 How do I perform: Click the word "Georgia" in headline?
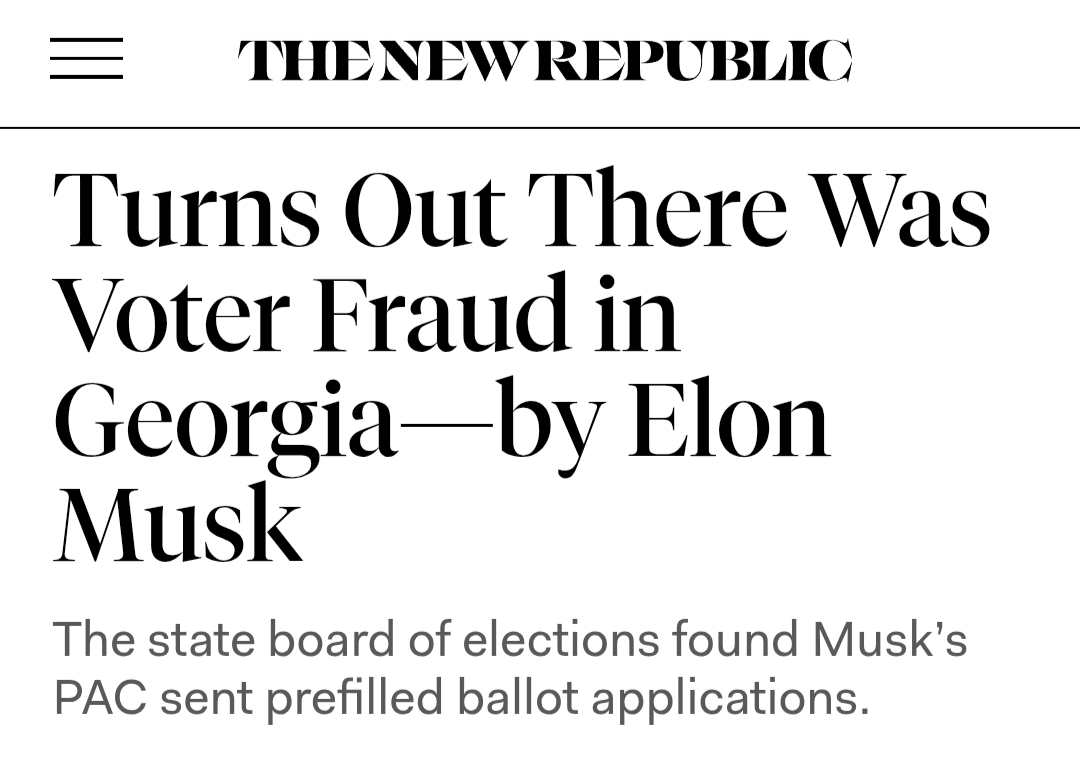pos(226,420)
